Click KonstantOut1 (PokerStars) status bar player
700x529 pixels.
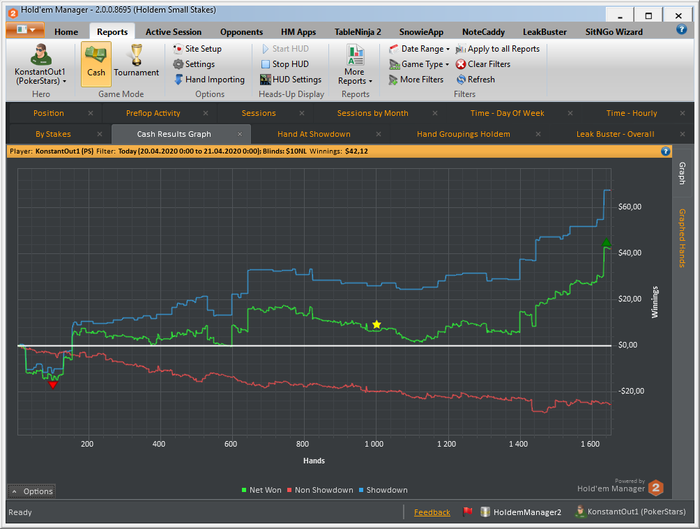pos(630,512)
